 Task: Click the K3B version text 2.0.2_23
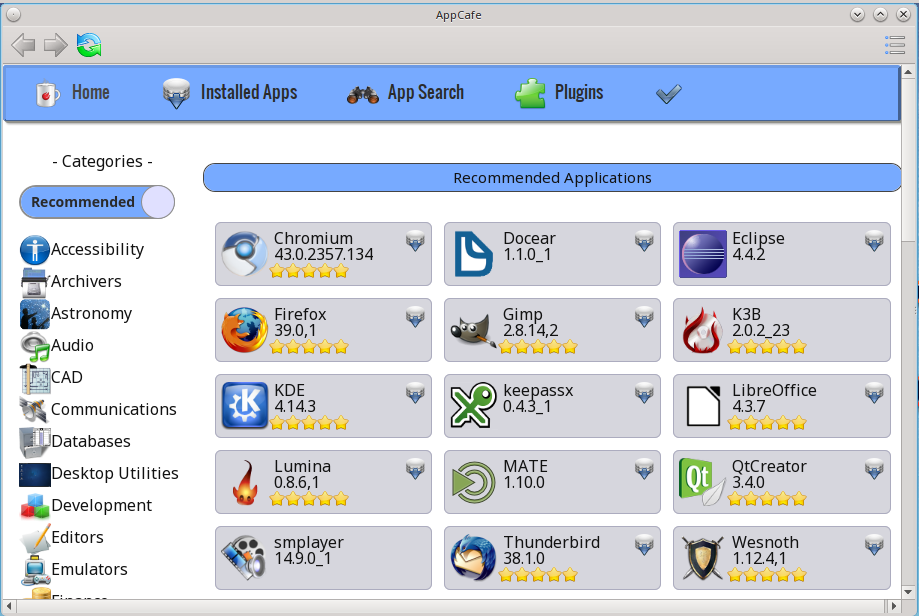[x=760, y=331]
